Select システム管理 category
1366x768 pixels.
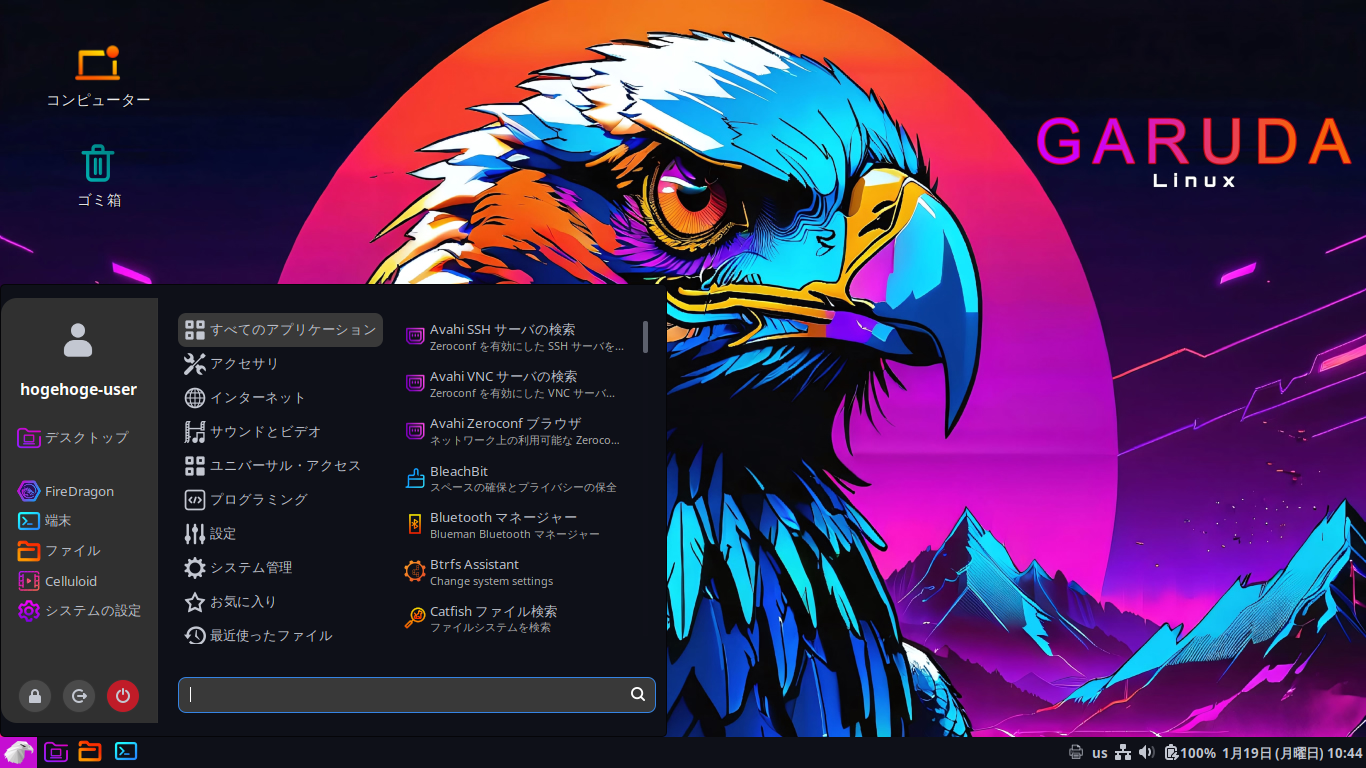click(x=280, y=568)
